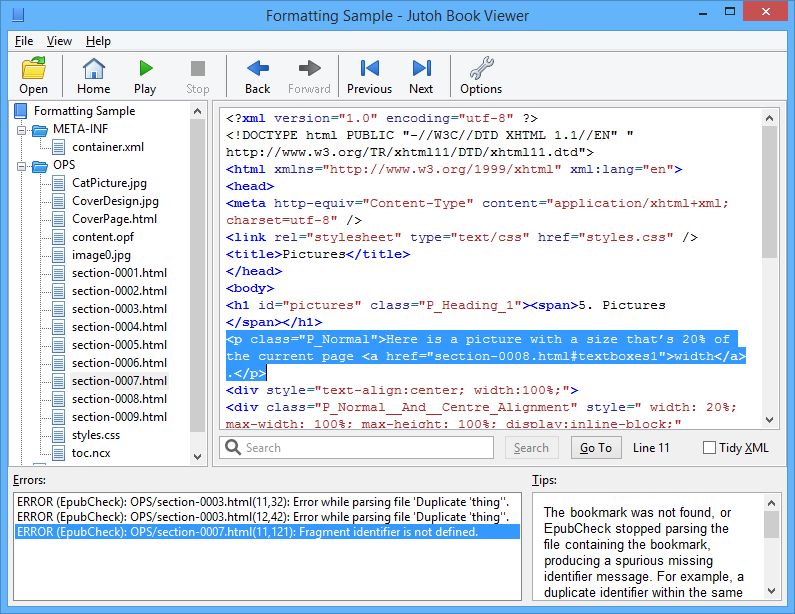Image resolution: width=795 pixels, height=614 pixels.
Task: Click the code view scrollbar thumb
Action: [x=769, y=192]
